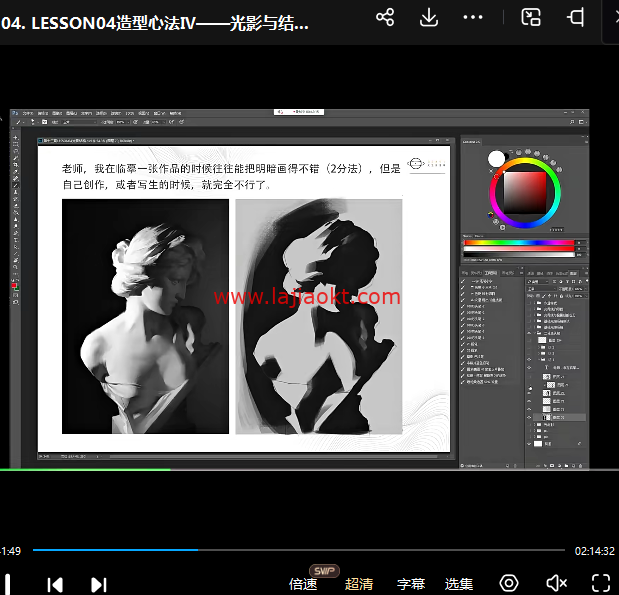Skip to the previous episode
Screen dimensions: 619x595
pos(55,585)
